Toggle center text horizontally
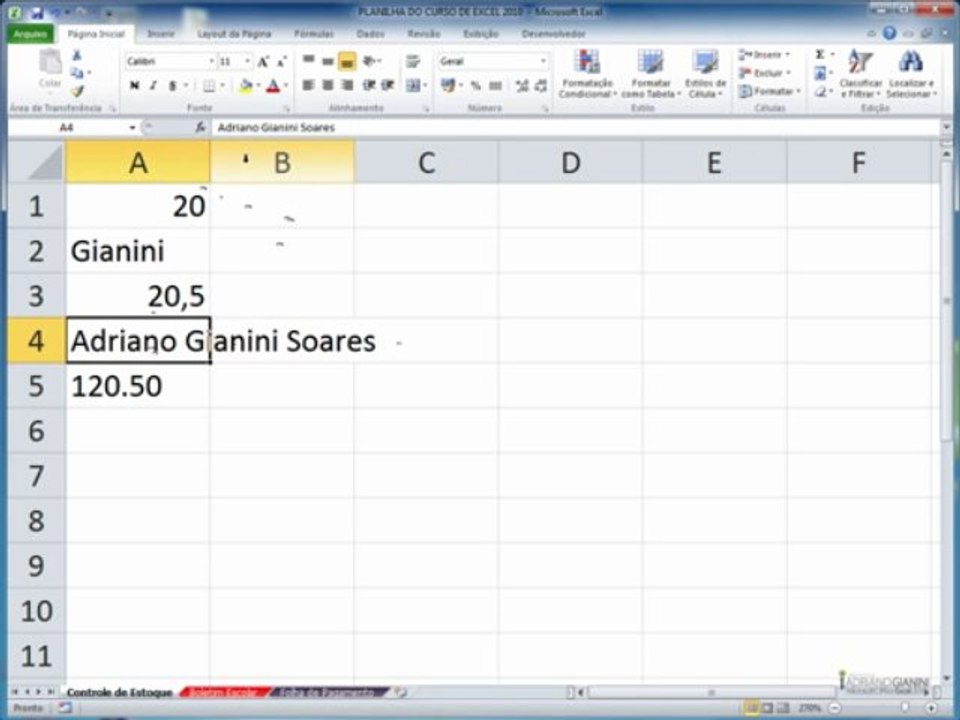The height and width of the screenshot is (720, 960). (328, 85)
